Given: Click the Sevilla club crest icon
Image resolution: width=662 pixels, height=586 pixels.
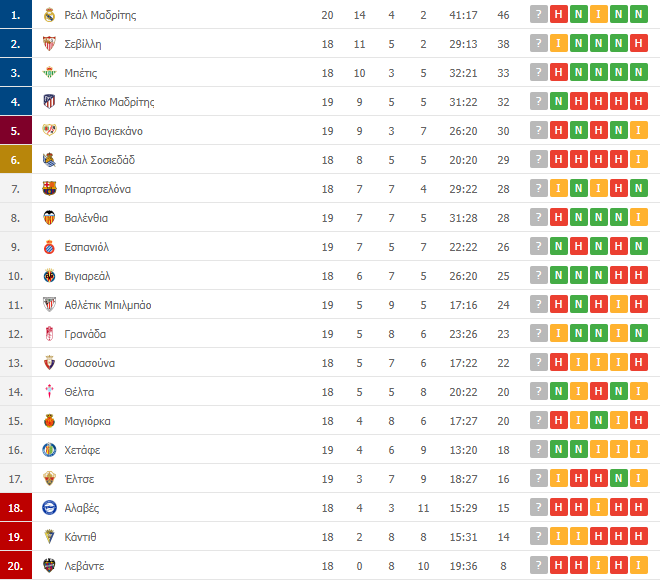Looking at the screenshot, I should coord(49,44).
